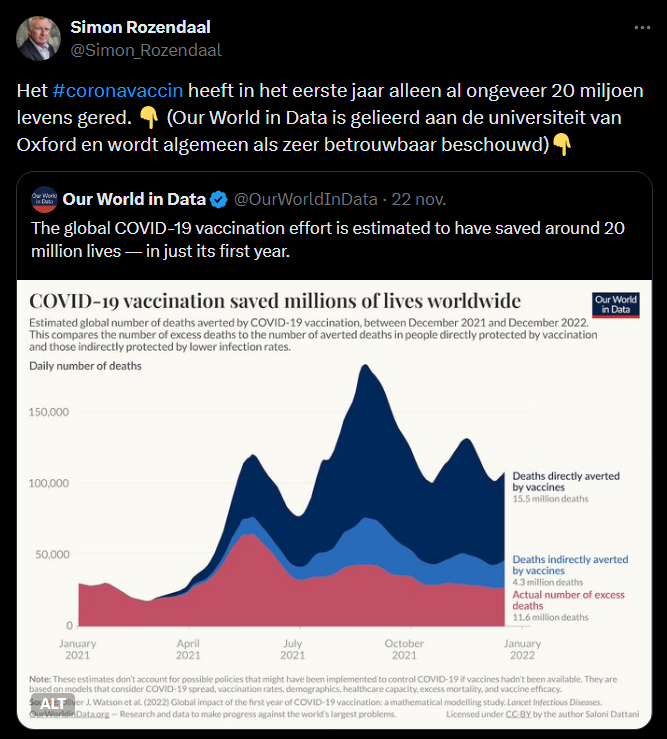The image size is (667, 739).
Task: Open the @Simon_Rozendaal handle link
Action: 146,50
